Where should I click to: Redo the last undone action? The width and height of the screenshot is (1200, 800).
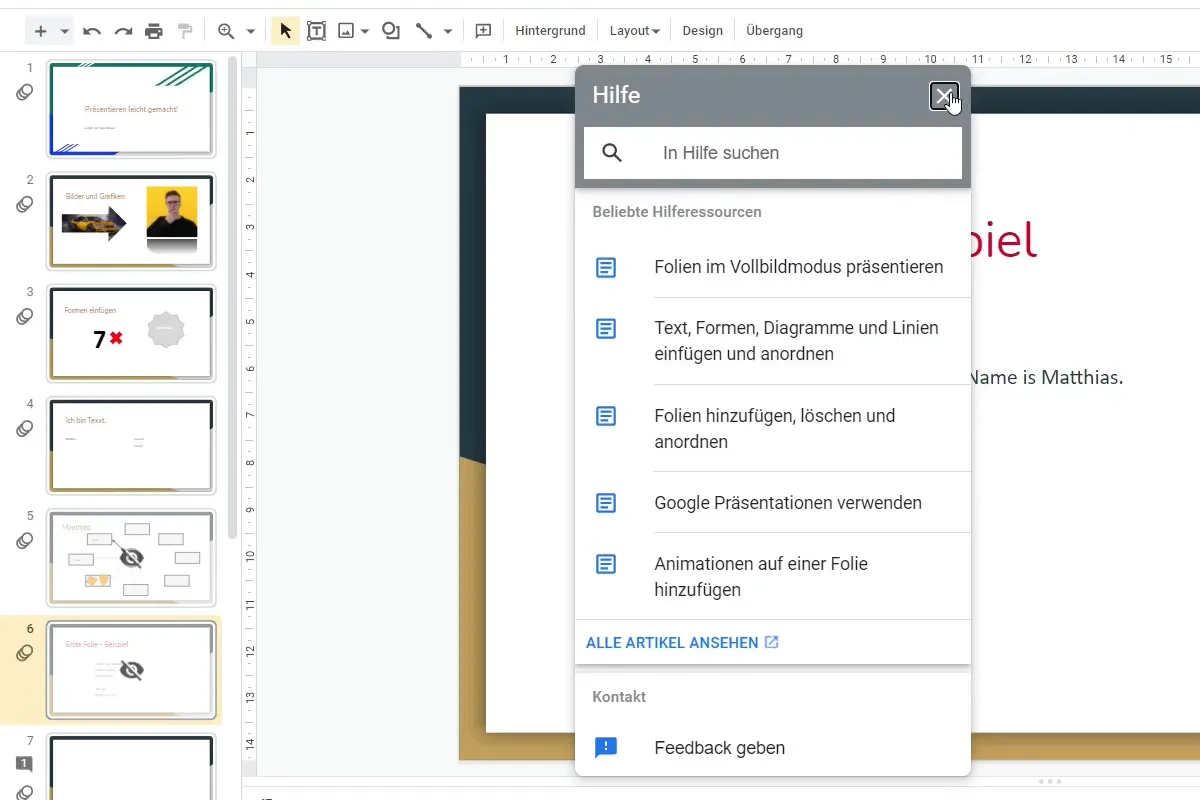(123, 31)
